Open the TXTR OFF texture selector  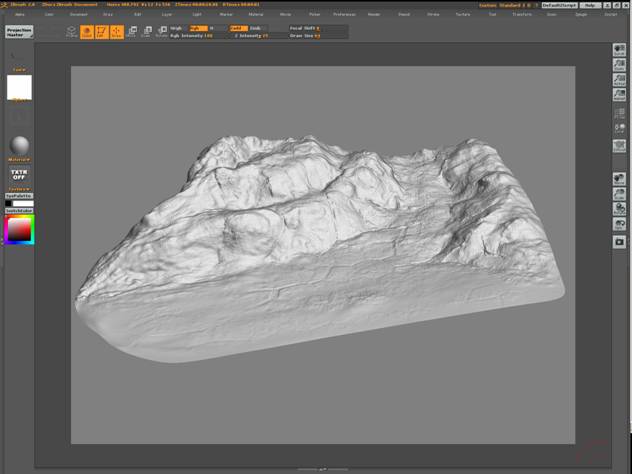point(20,174)
